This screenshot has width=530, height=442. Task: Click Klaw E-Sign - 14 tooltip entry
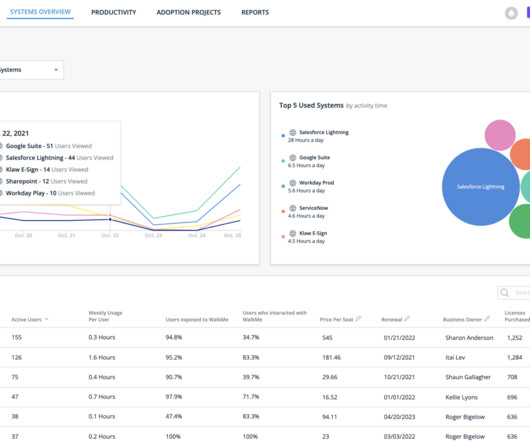tap(47, 170)
